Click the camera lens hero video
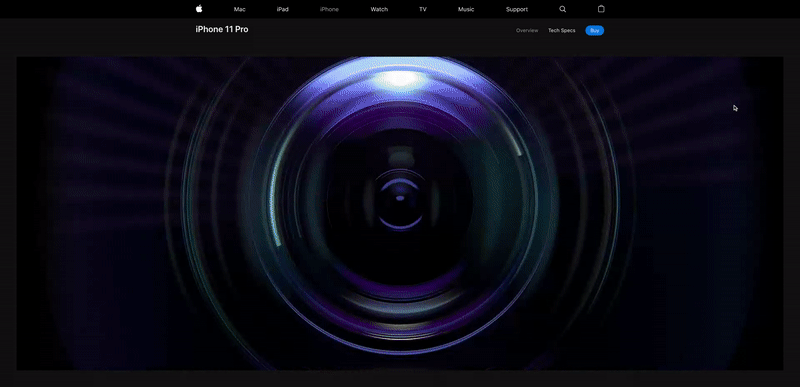 pyautogui.click(x=400, y=213)
